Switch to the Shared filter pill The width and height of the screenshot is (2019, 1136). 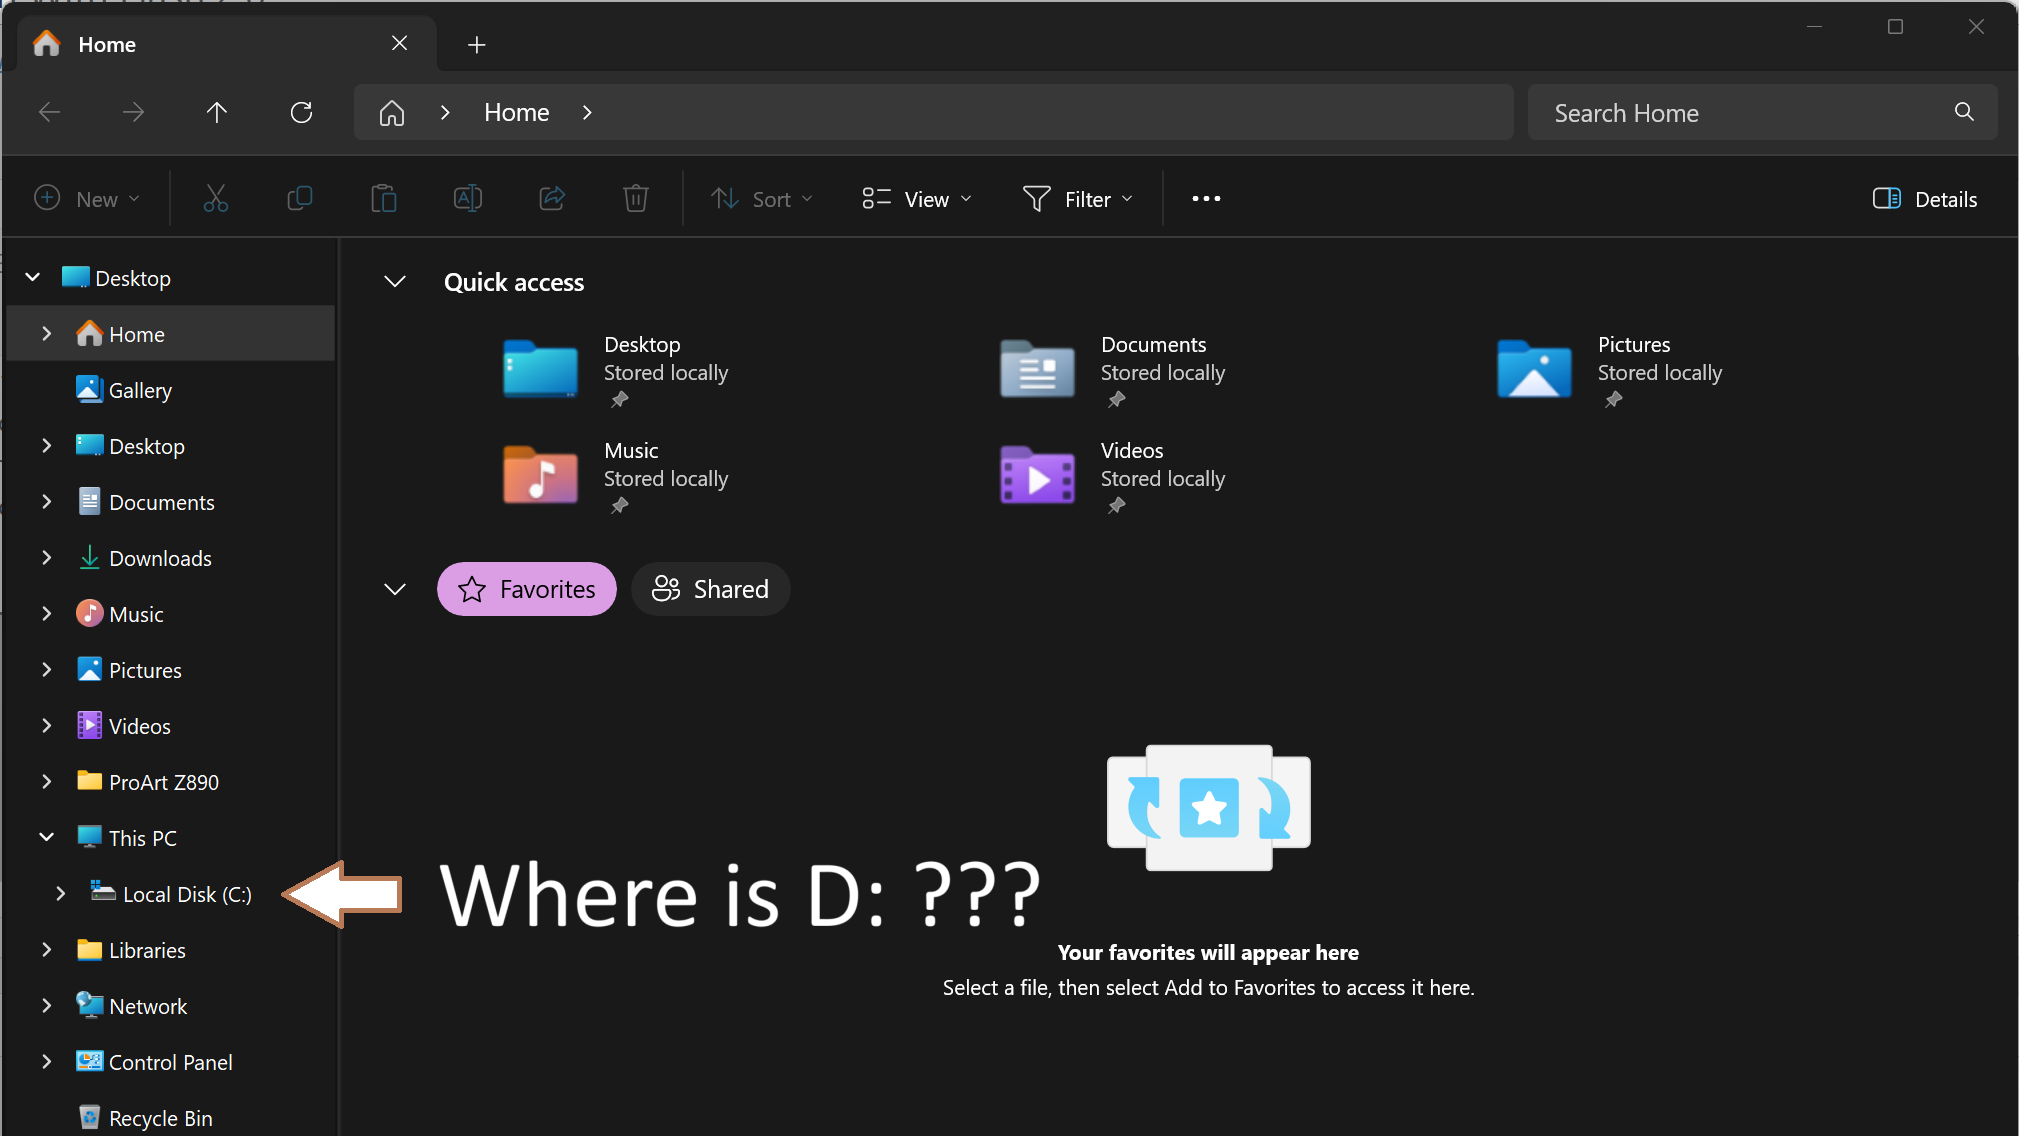pyautogui.click(x=711, y=589)
